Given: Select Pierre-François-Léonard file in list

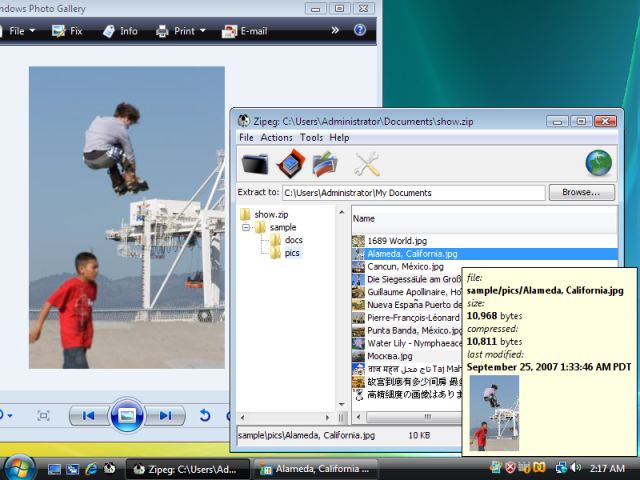Looking at the screenshot, I should click(414, 318).
